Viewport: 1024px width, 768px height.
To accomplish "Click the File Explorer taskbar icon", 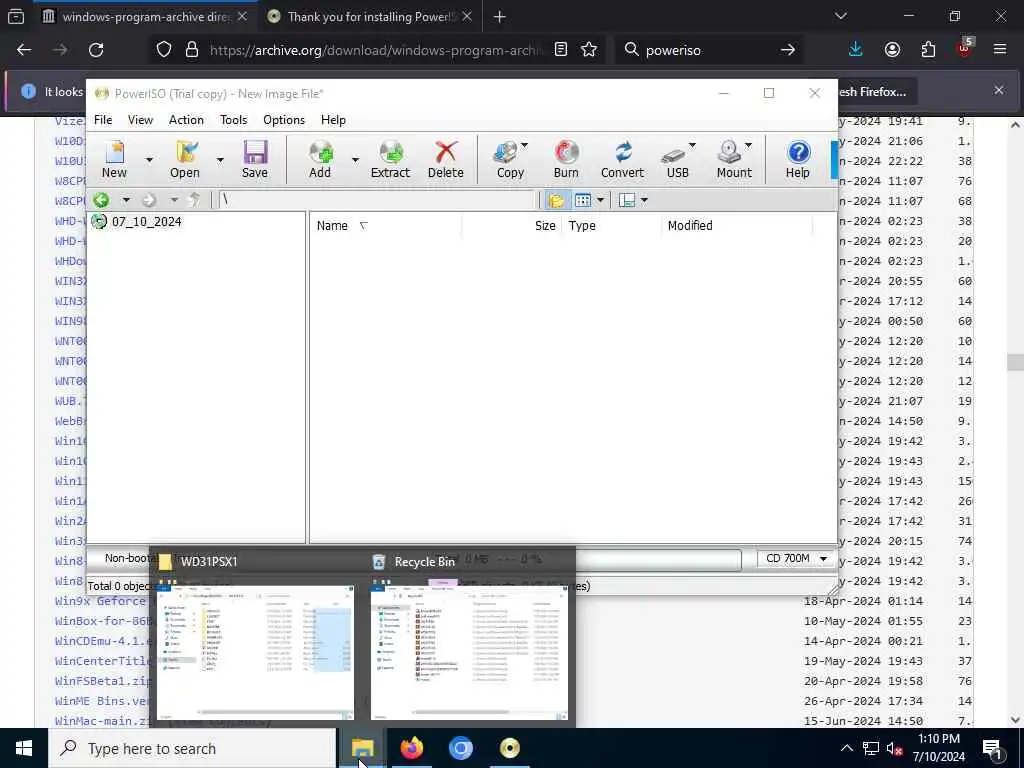I will click(362, 748).
